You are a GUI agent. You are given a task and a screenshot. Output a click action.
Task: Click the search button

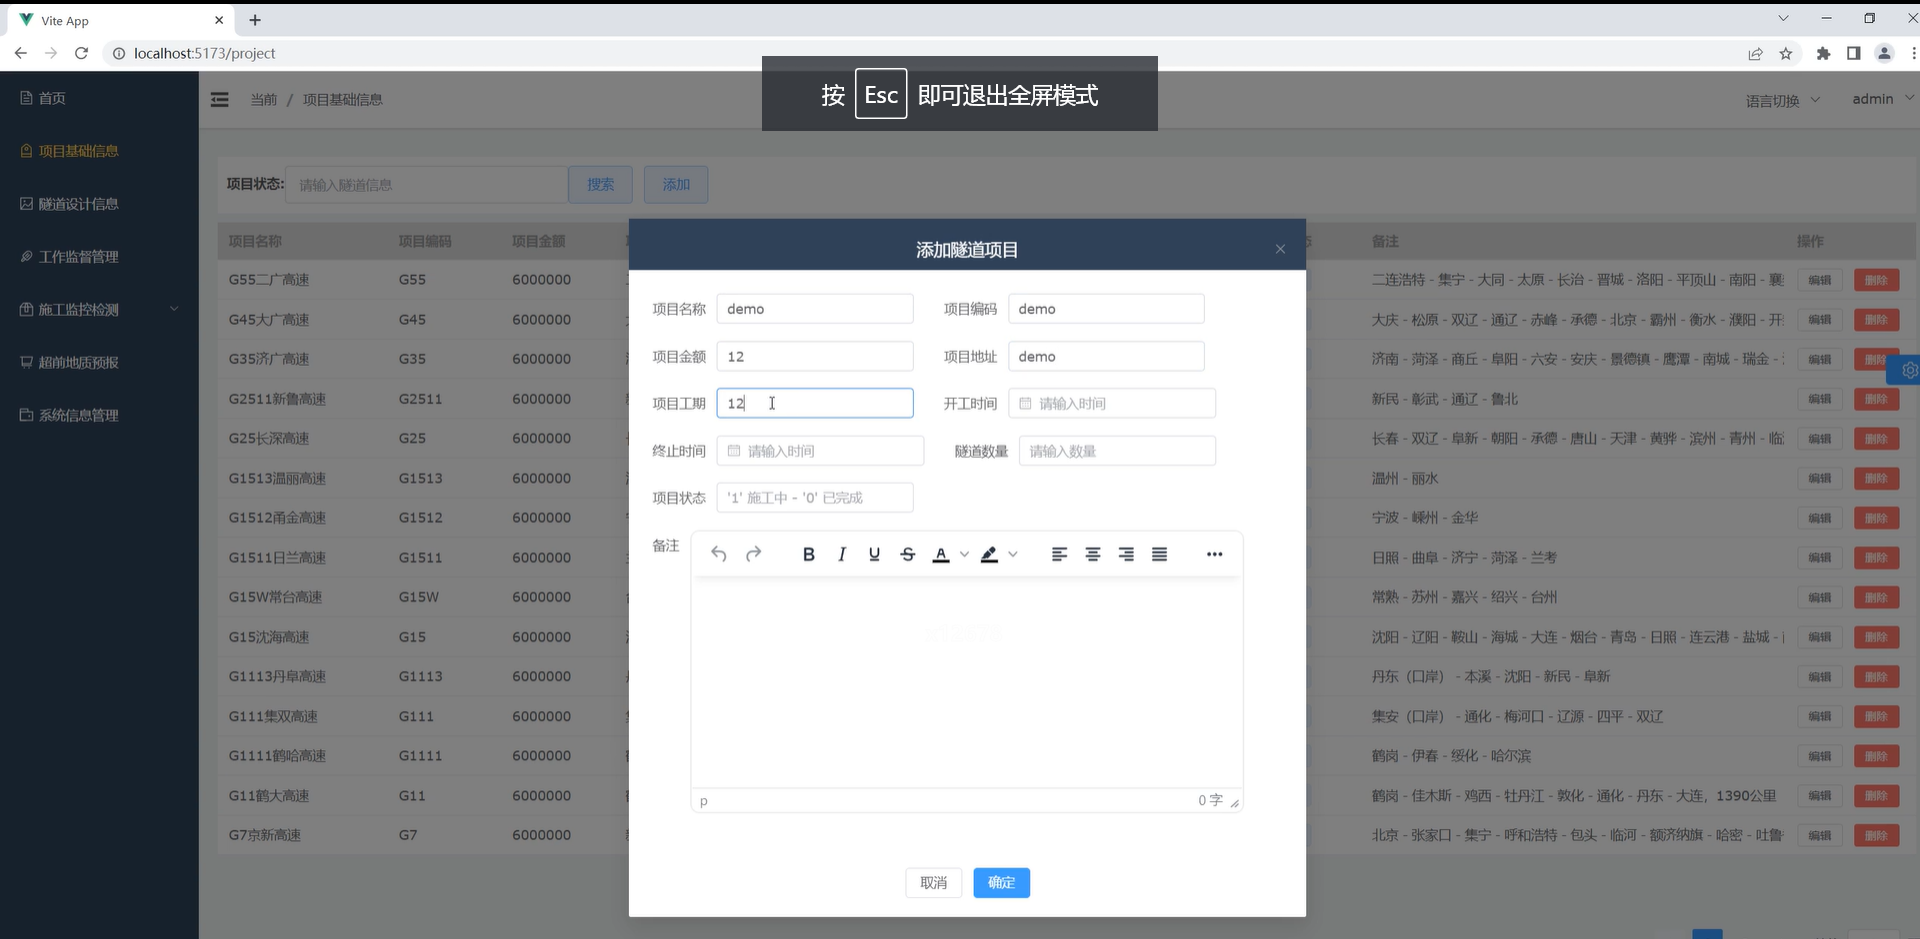pos(600,185)
